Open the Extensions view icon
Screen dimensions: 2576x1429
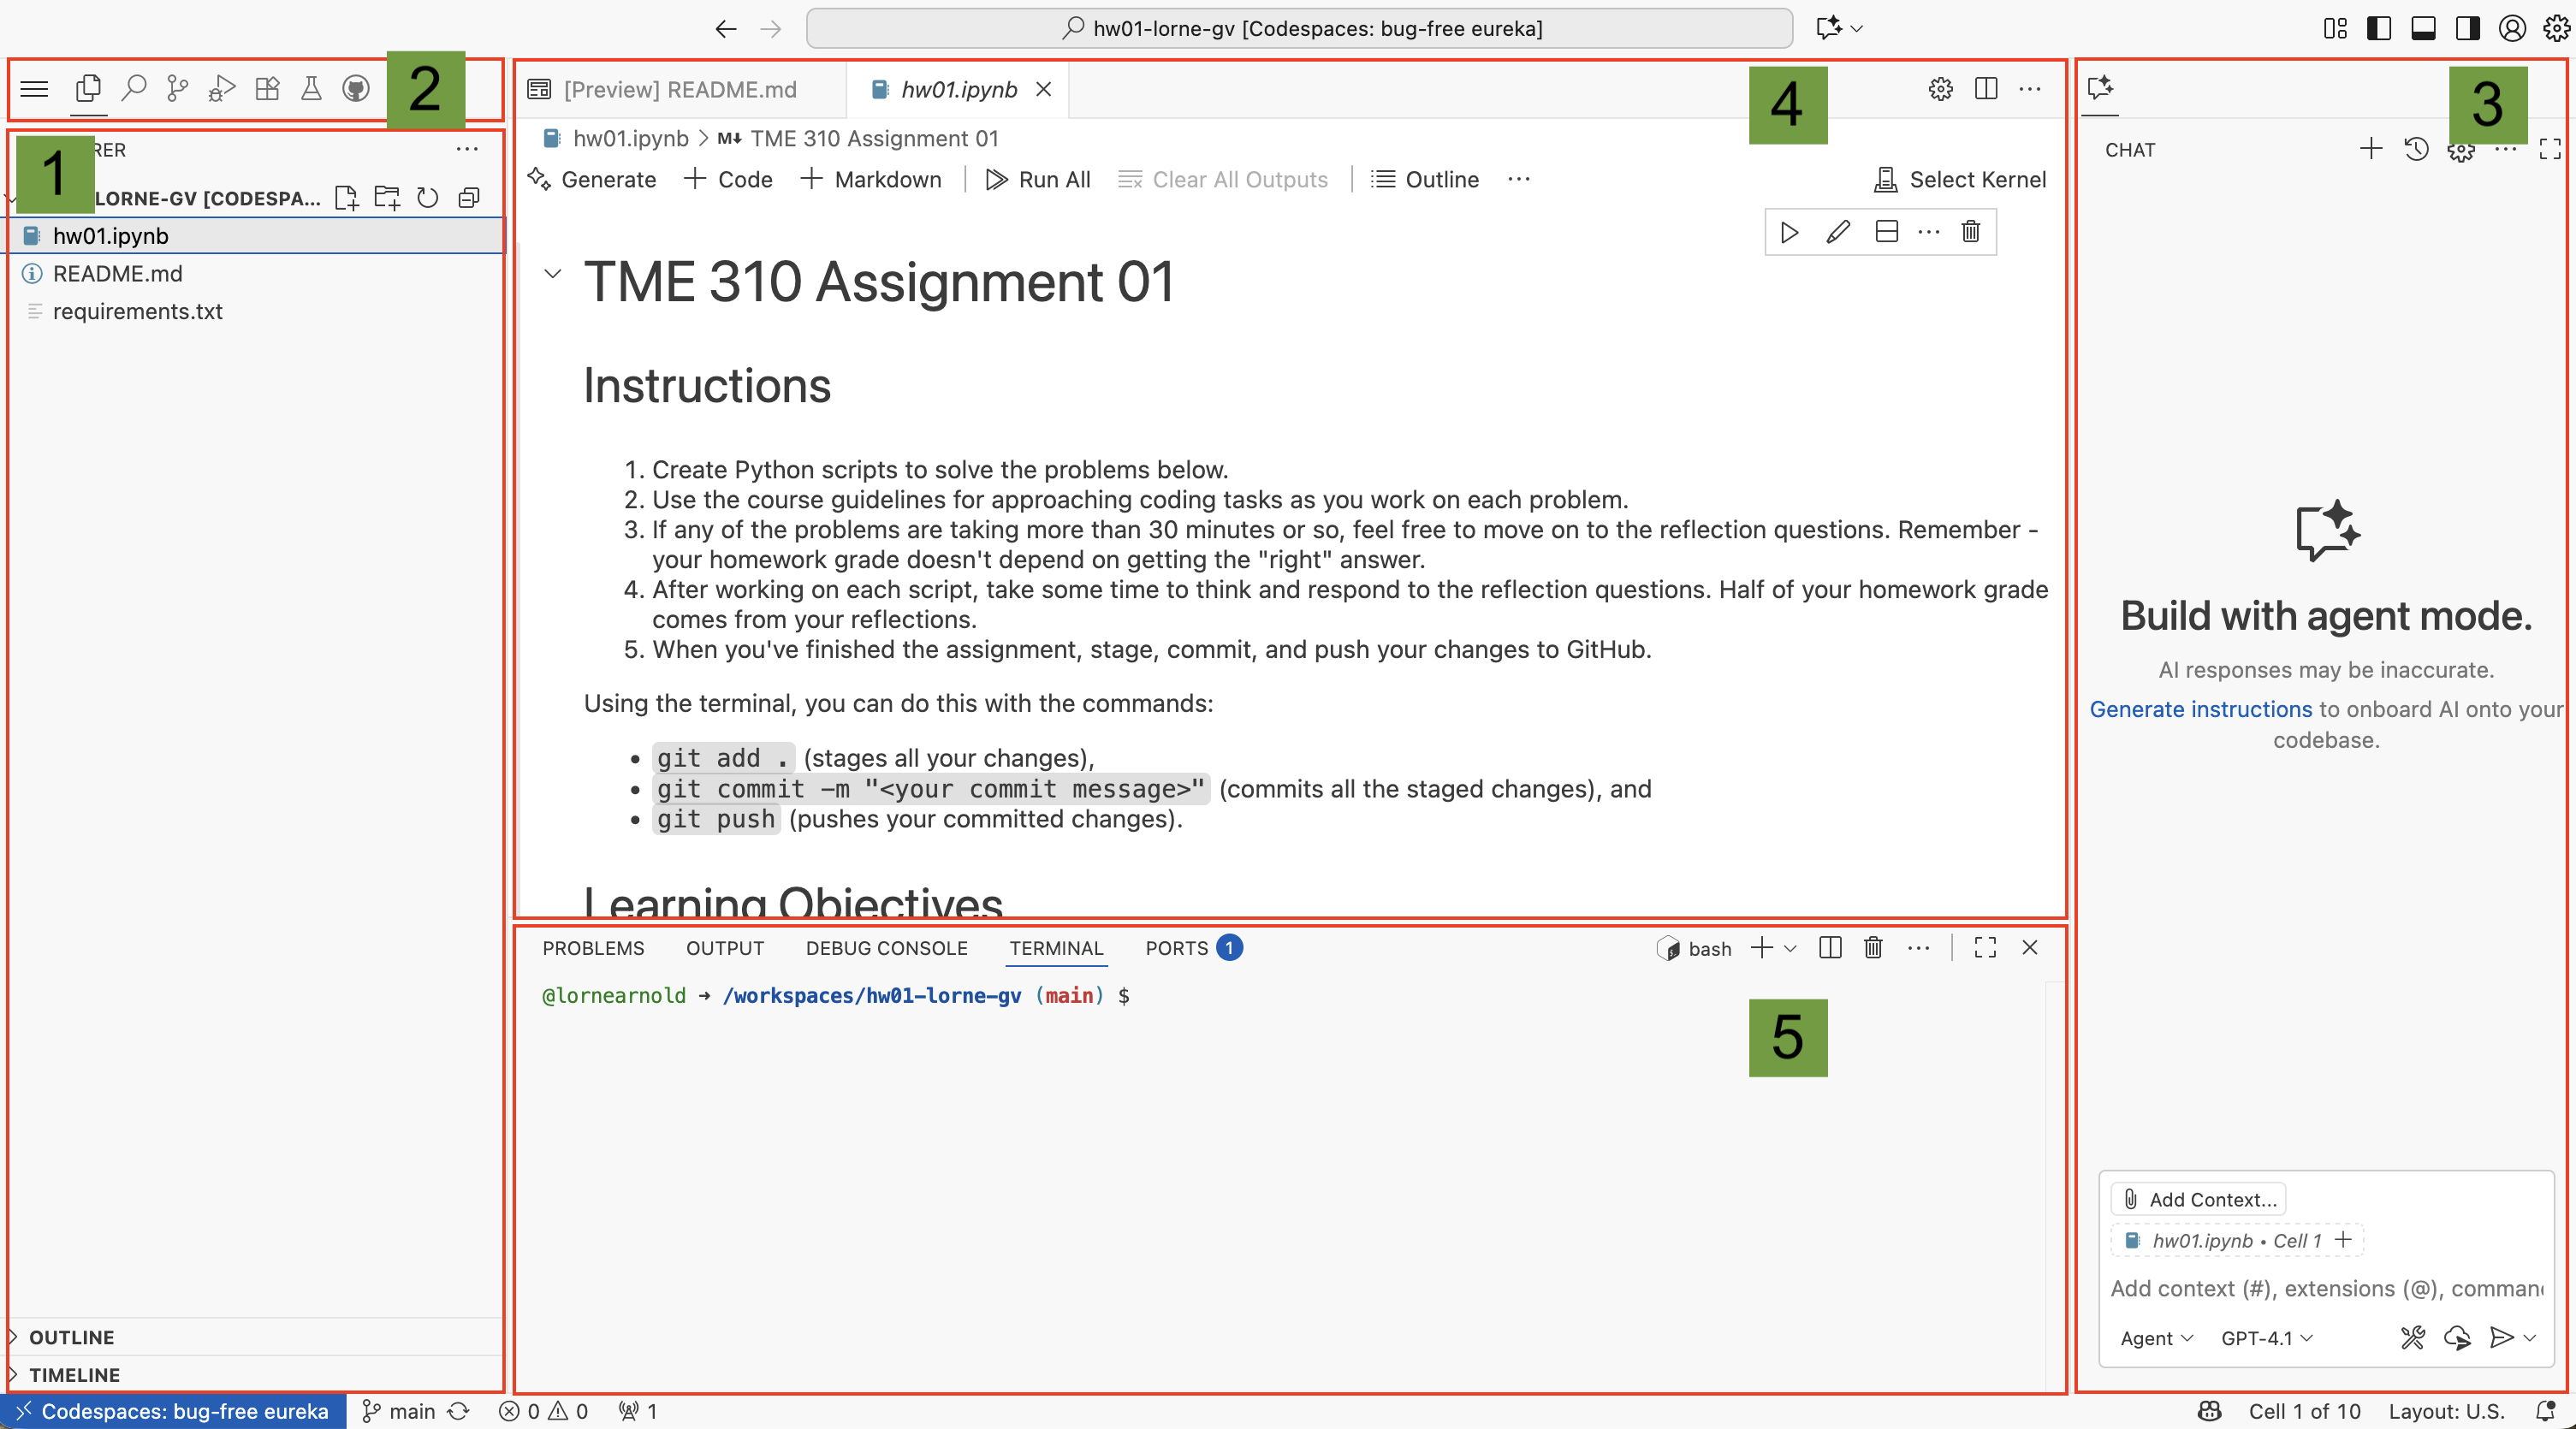(x=267, y=89)
